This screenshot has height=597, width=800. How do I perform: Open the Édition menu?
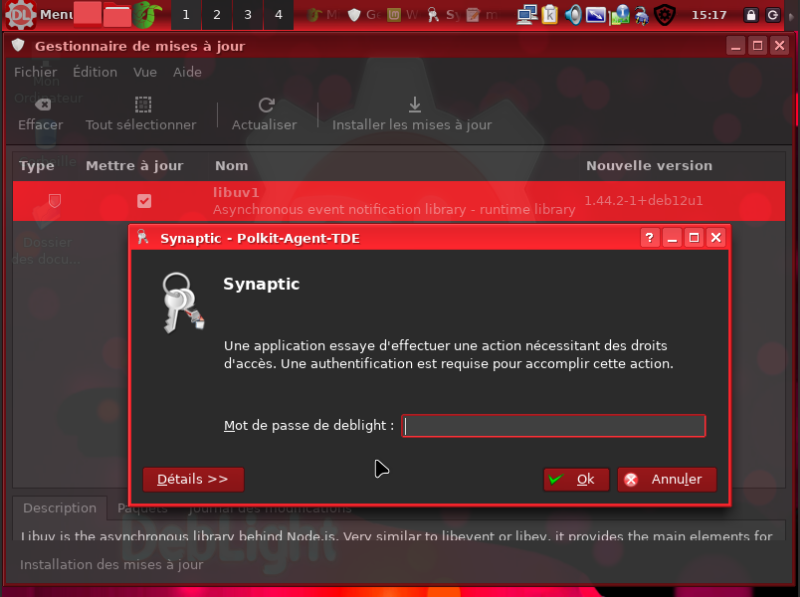coord(95,72)
